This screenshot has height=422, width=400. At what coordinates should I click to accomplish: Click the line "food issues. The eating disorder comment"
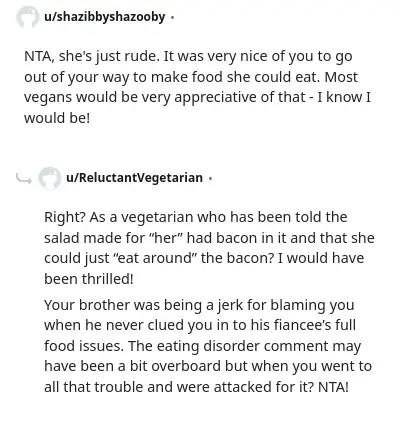pyautogui.click(x=202, y=346)
